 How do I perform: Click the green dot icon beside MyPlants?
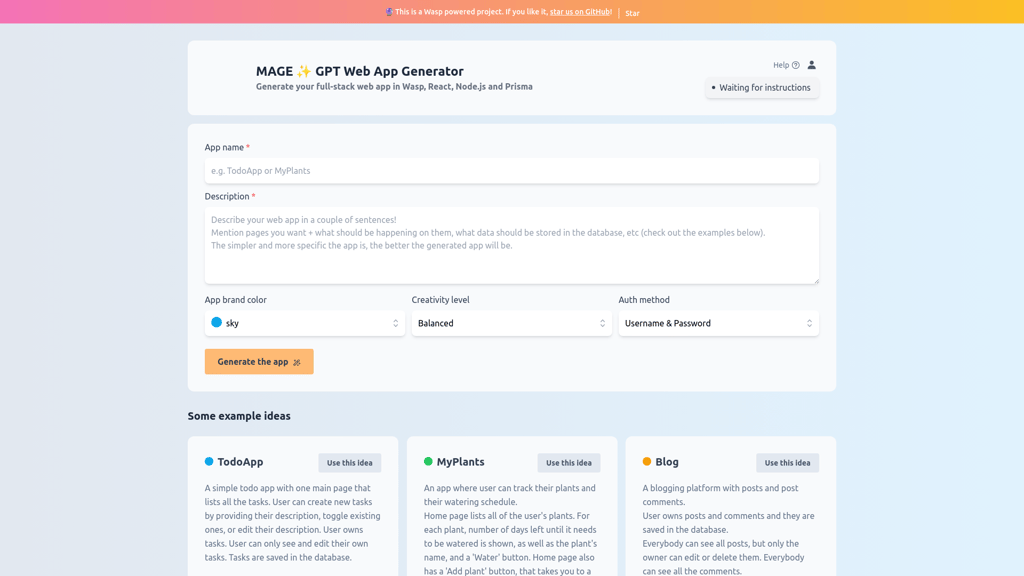pyautogui.click(x=429, y=462)
